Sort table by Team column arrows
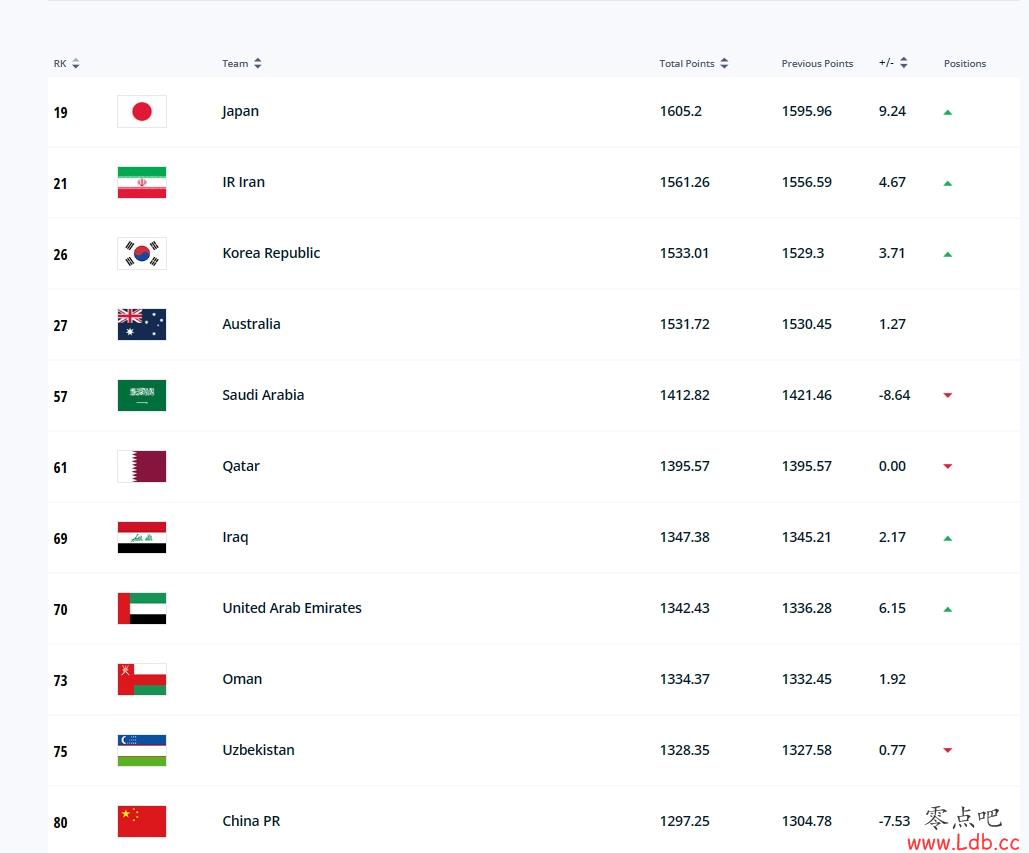Viewport: 1029px width, 853px height. [257, 63]
